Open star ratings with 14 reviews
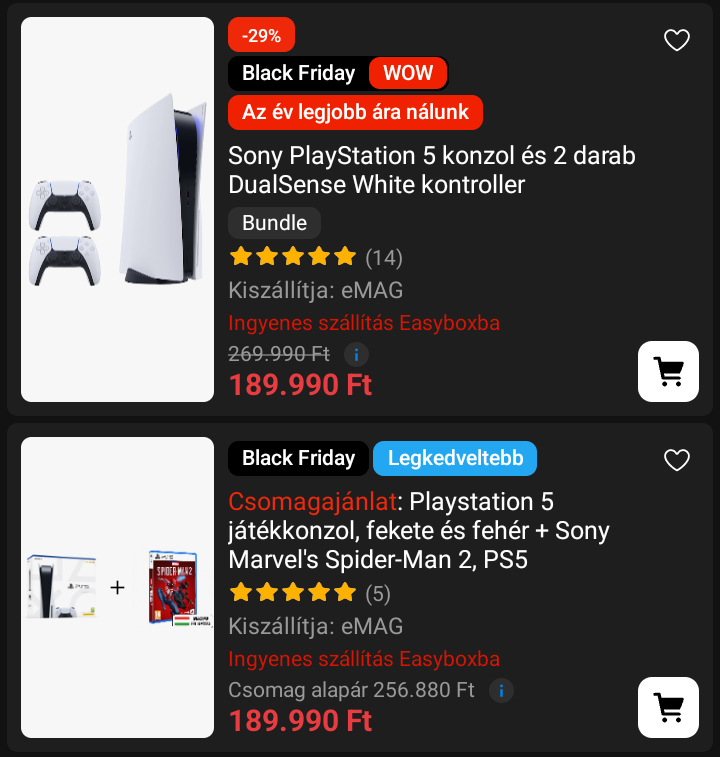This screenshot has width=720, height=757. click(314, 258)
